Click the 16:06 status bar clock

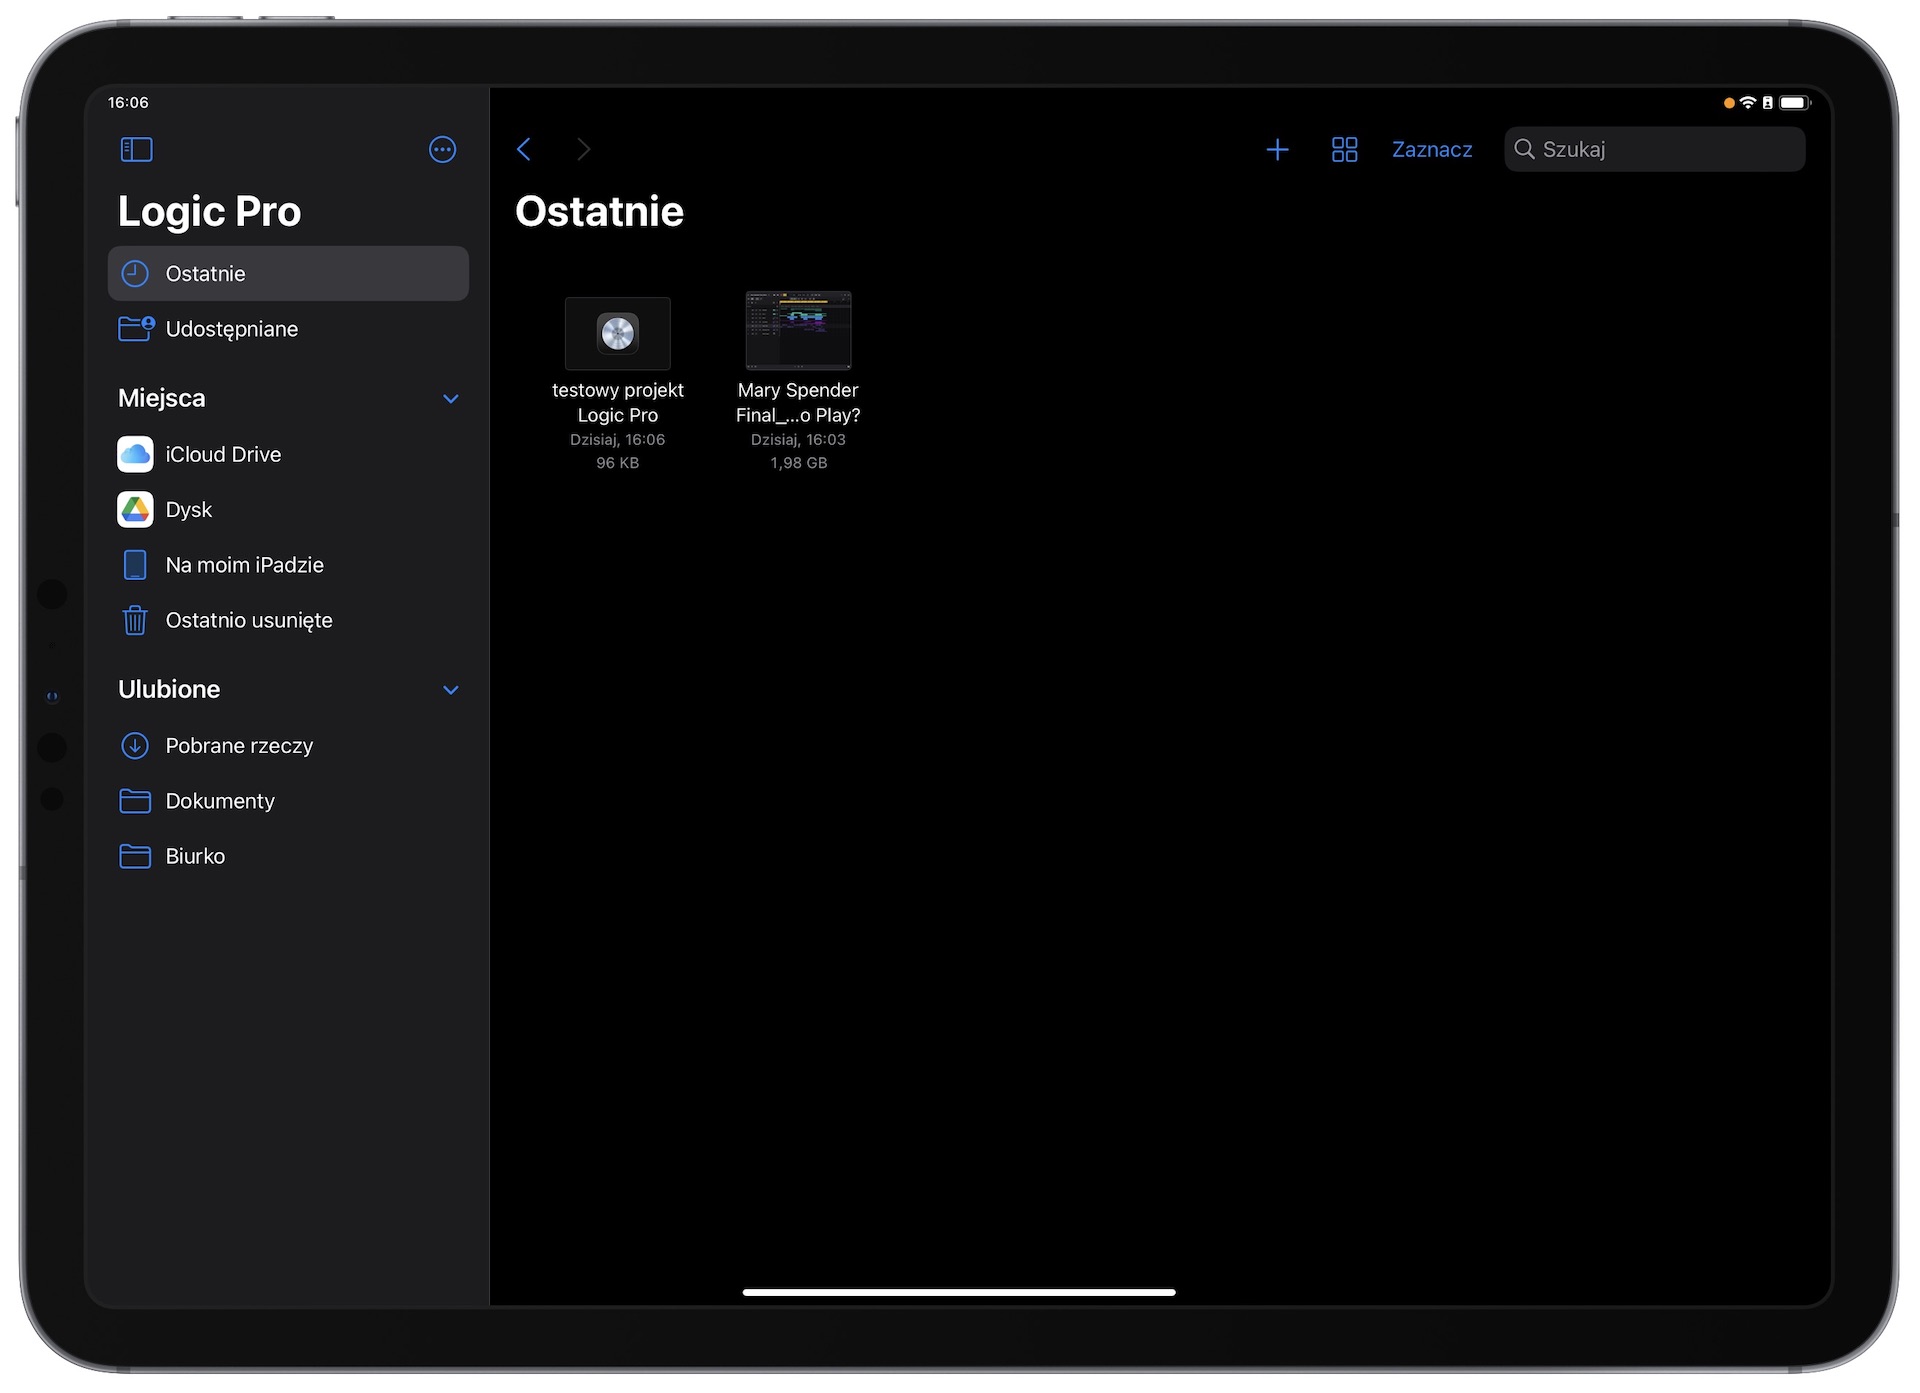click(x=128, y=103)
